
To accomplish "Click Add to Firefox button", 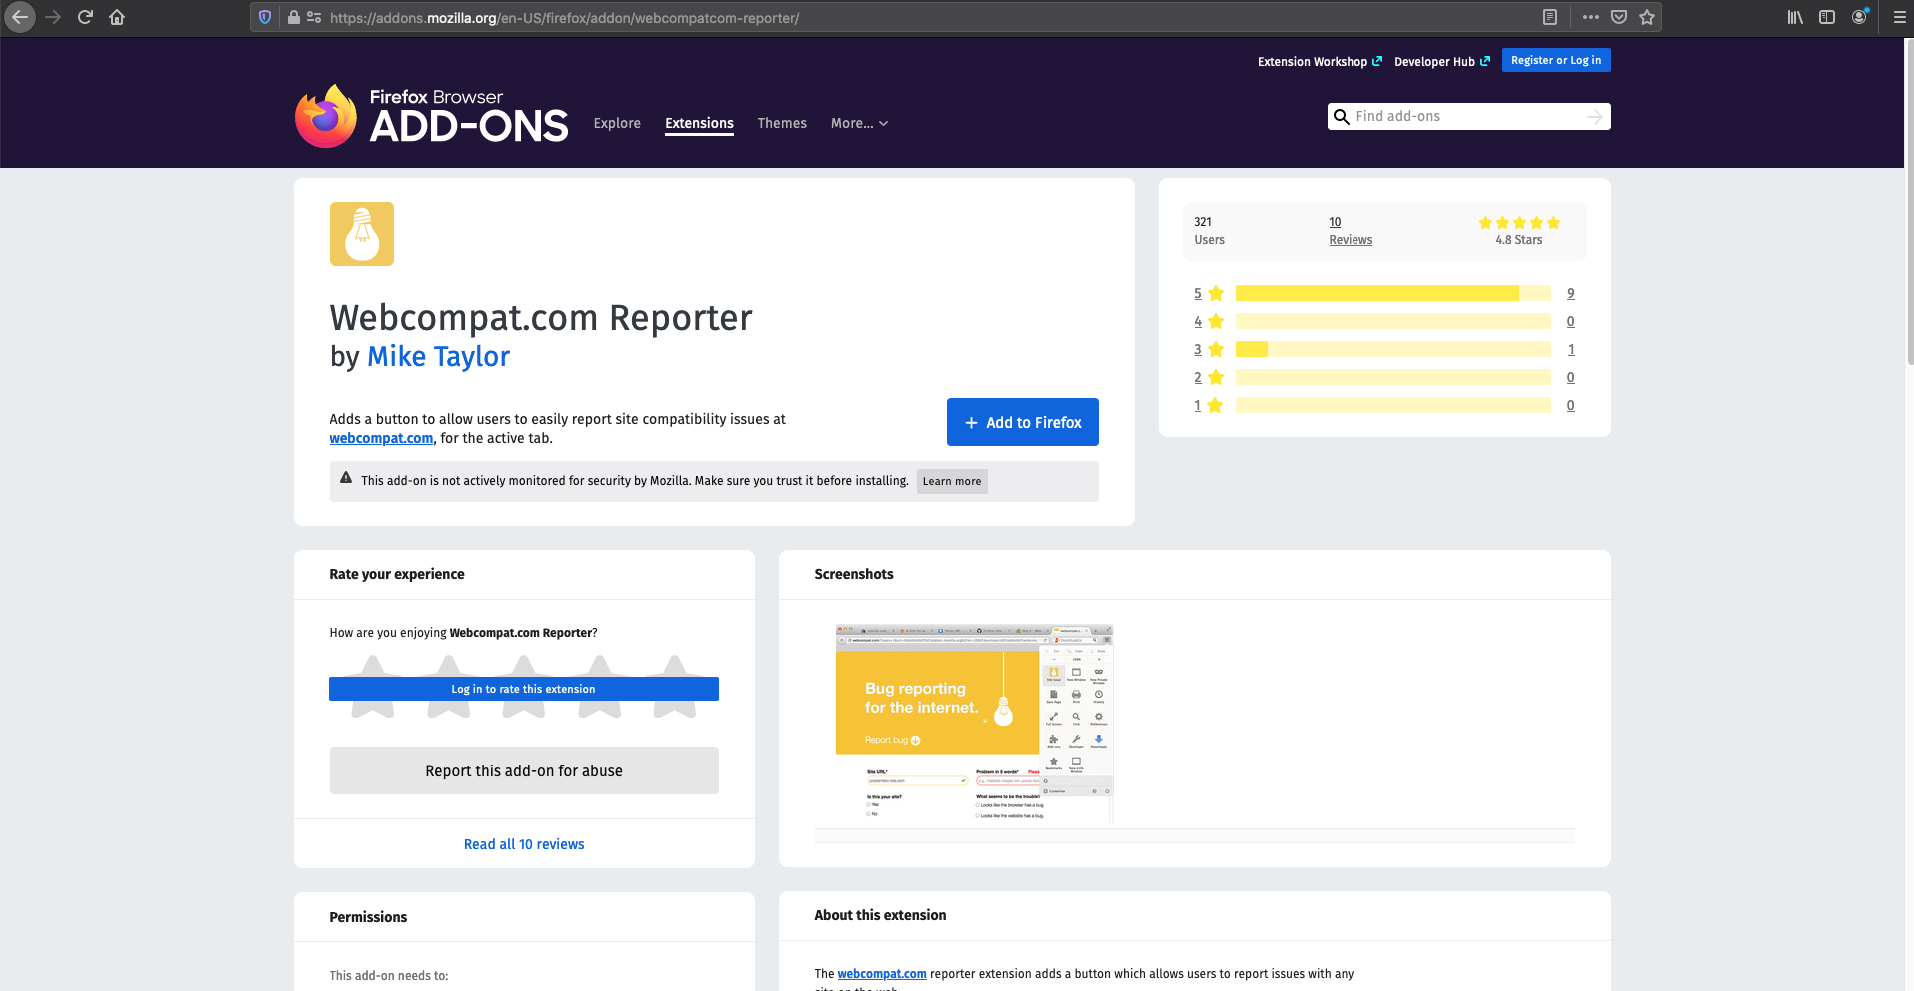I will pyautogui.click(x=1023, y=422).
